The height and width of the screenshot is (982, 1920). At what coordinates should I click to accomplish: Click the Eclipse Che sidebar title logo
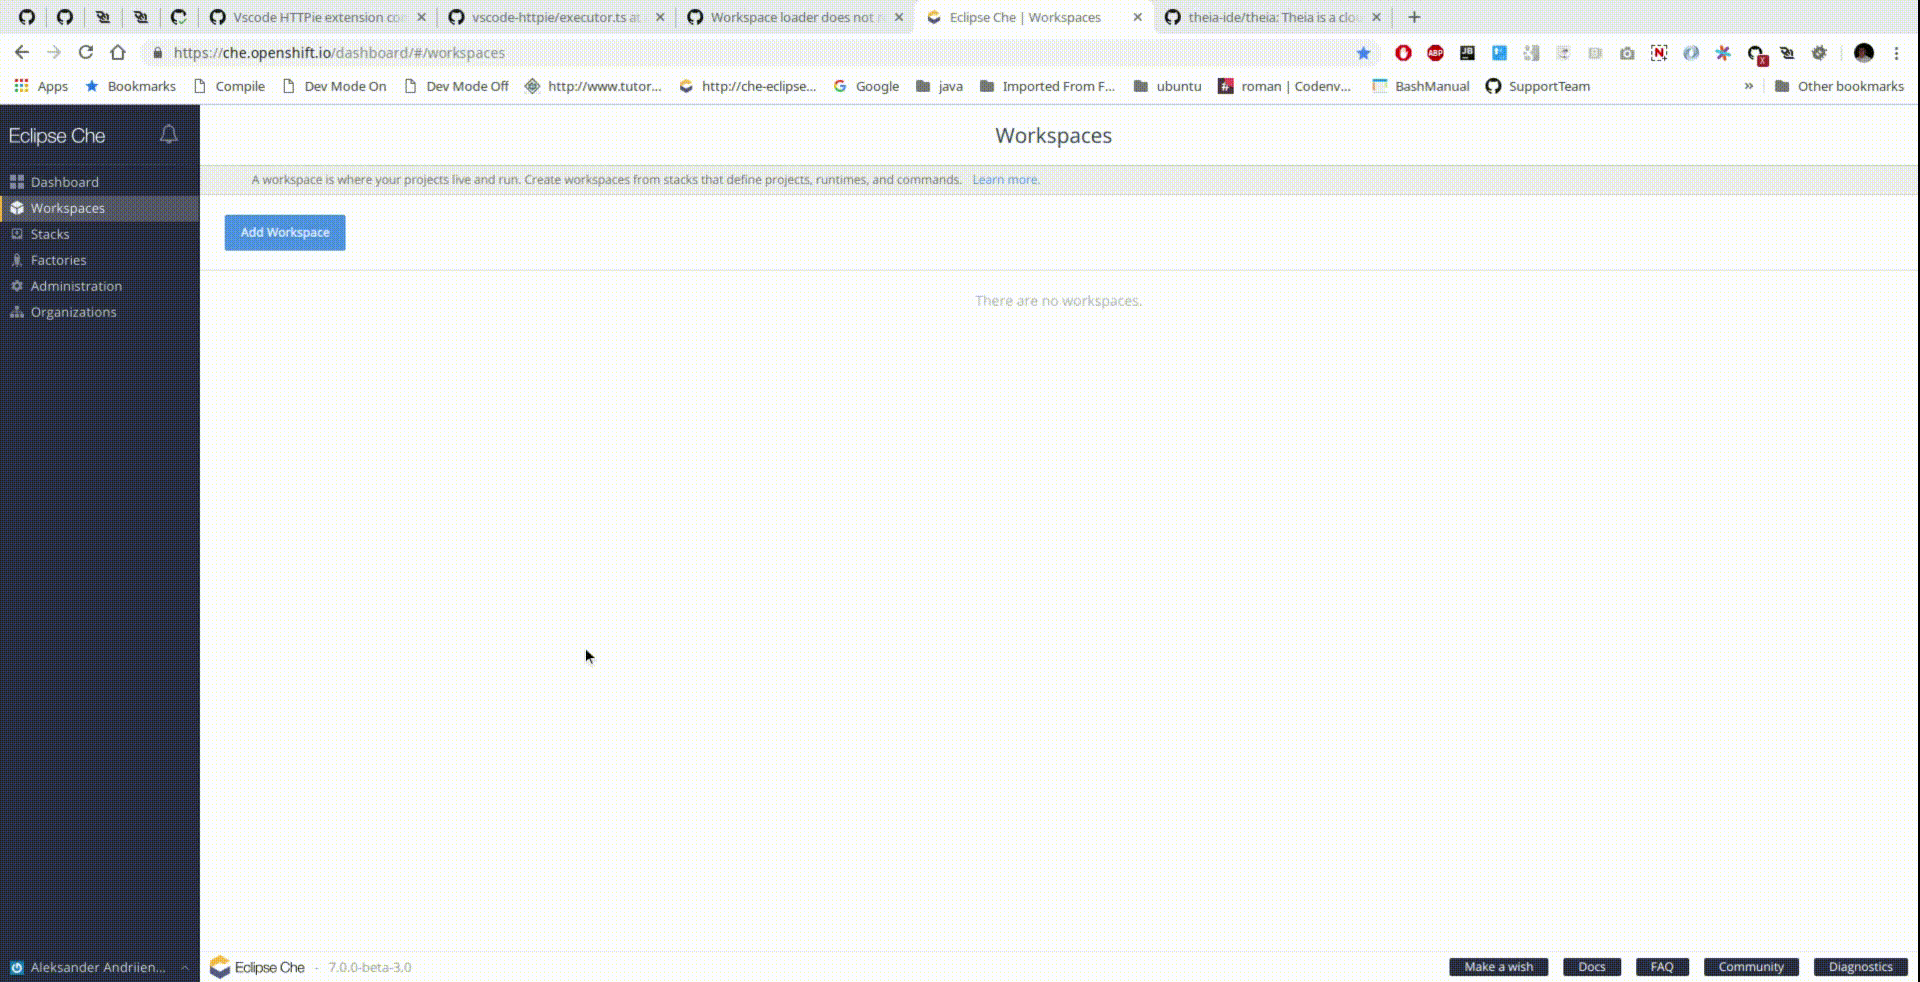tap(57, 136)
